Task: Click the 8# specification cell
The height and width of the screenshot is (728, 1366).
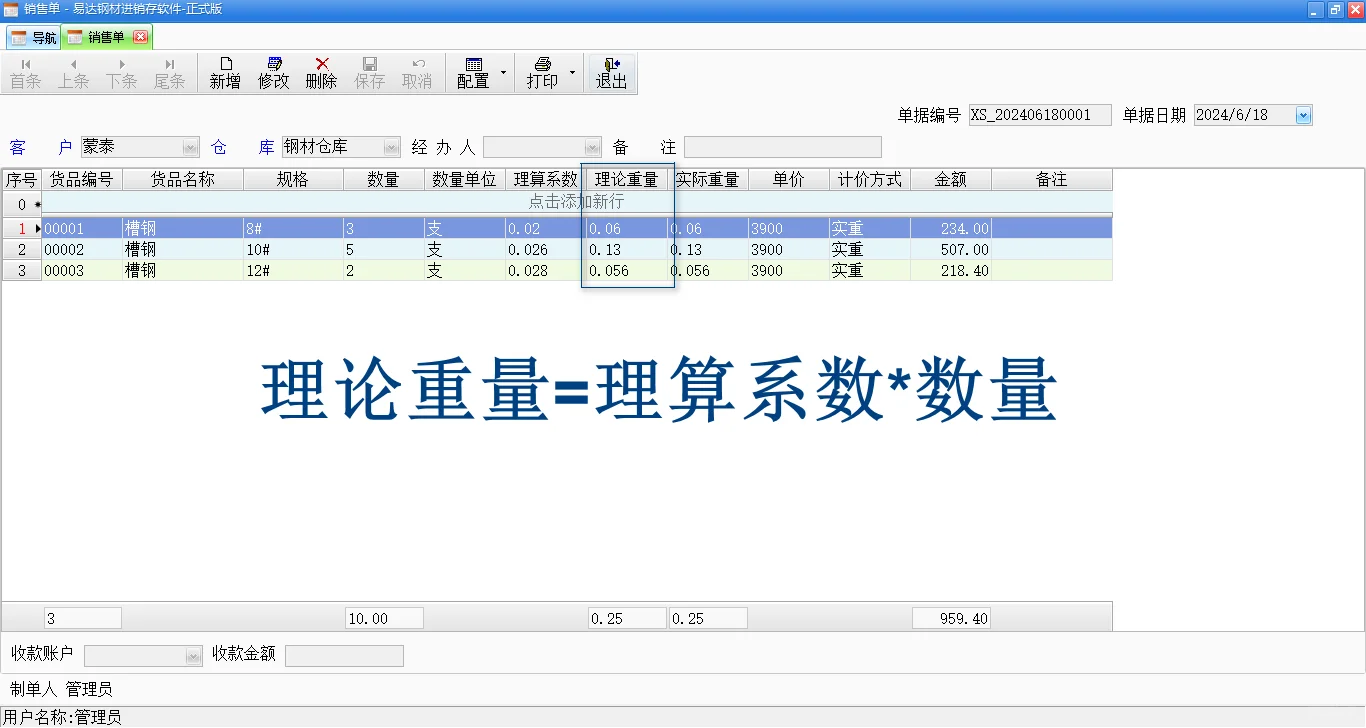Action: (293, 229)
